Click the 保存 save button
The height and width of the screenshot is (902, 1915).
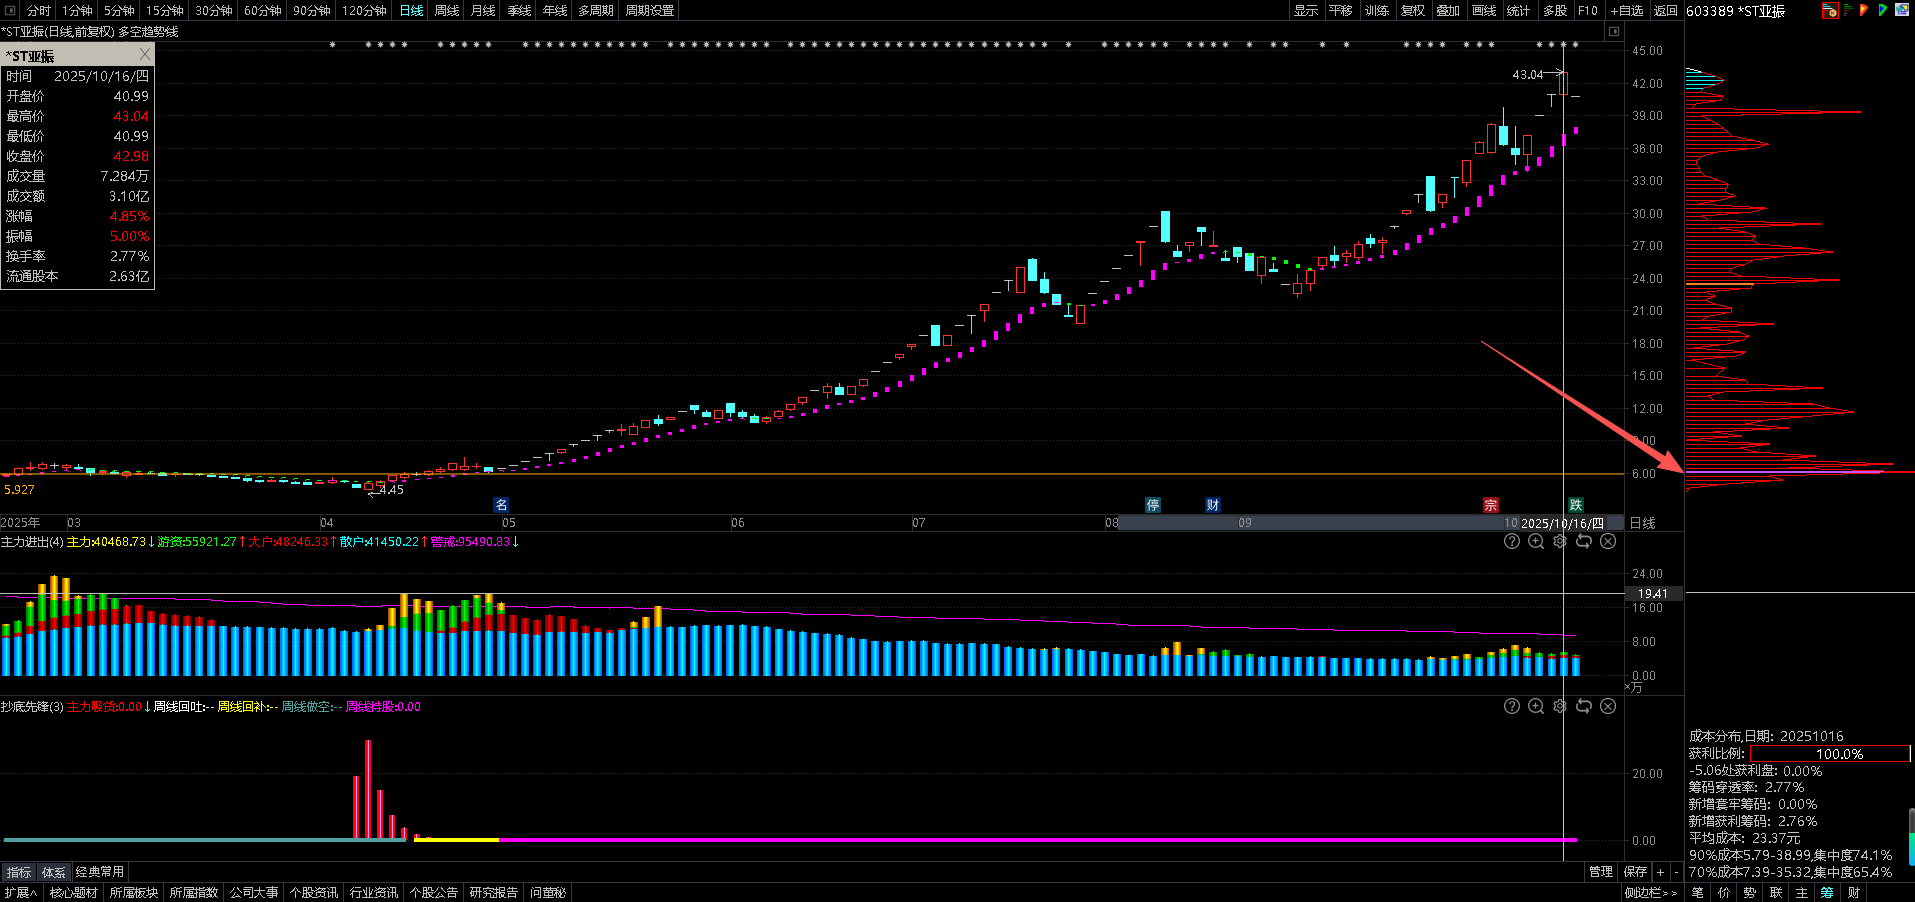tap(1636, 872)
